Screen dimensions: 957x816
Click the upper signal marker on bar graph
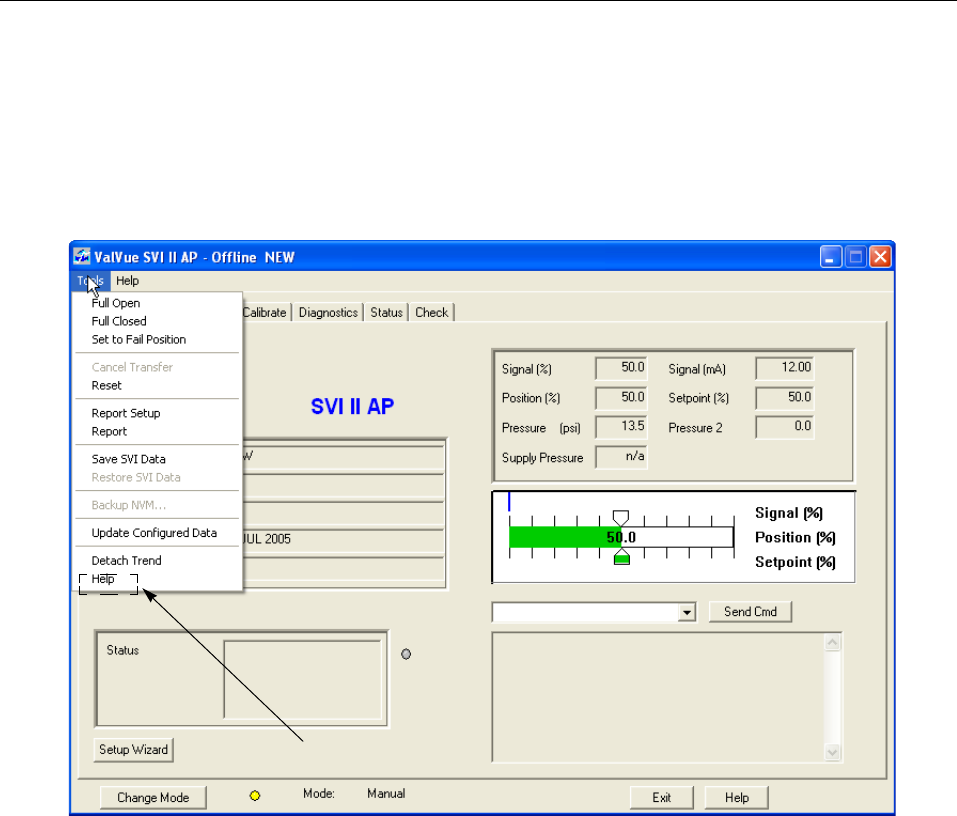pos(621,518)
